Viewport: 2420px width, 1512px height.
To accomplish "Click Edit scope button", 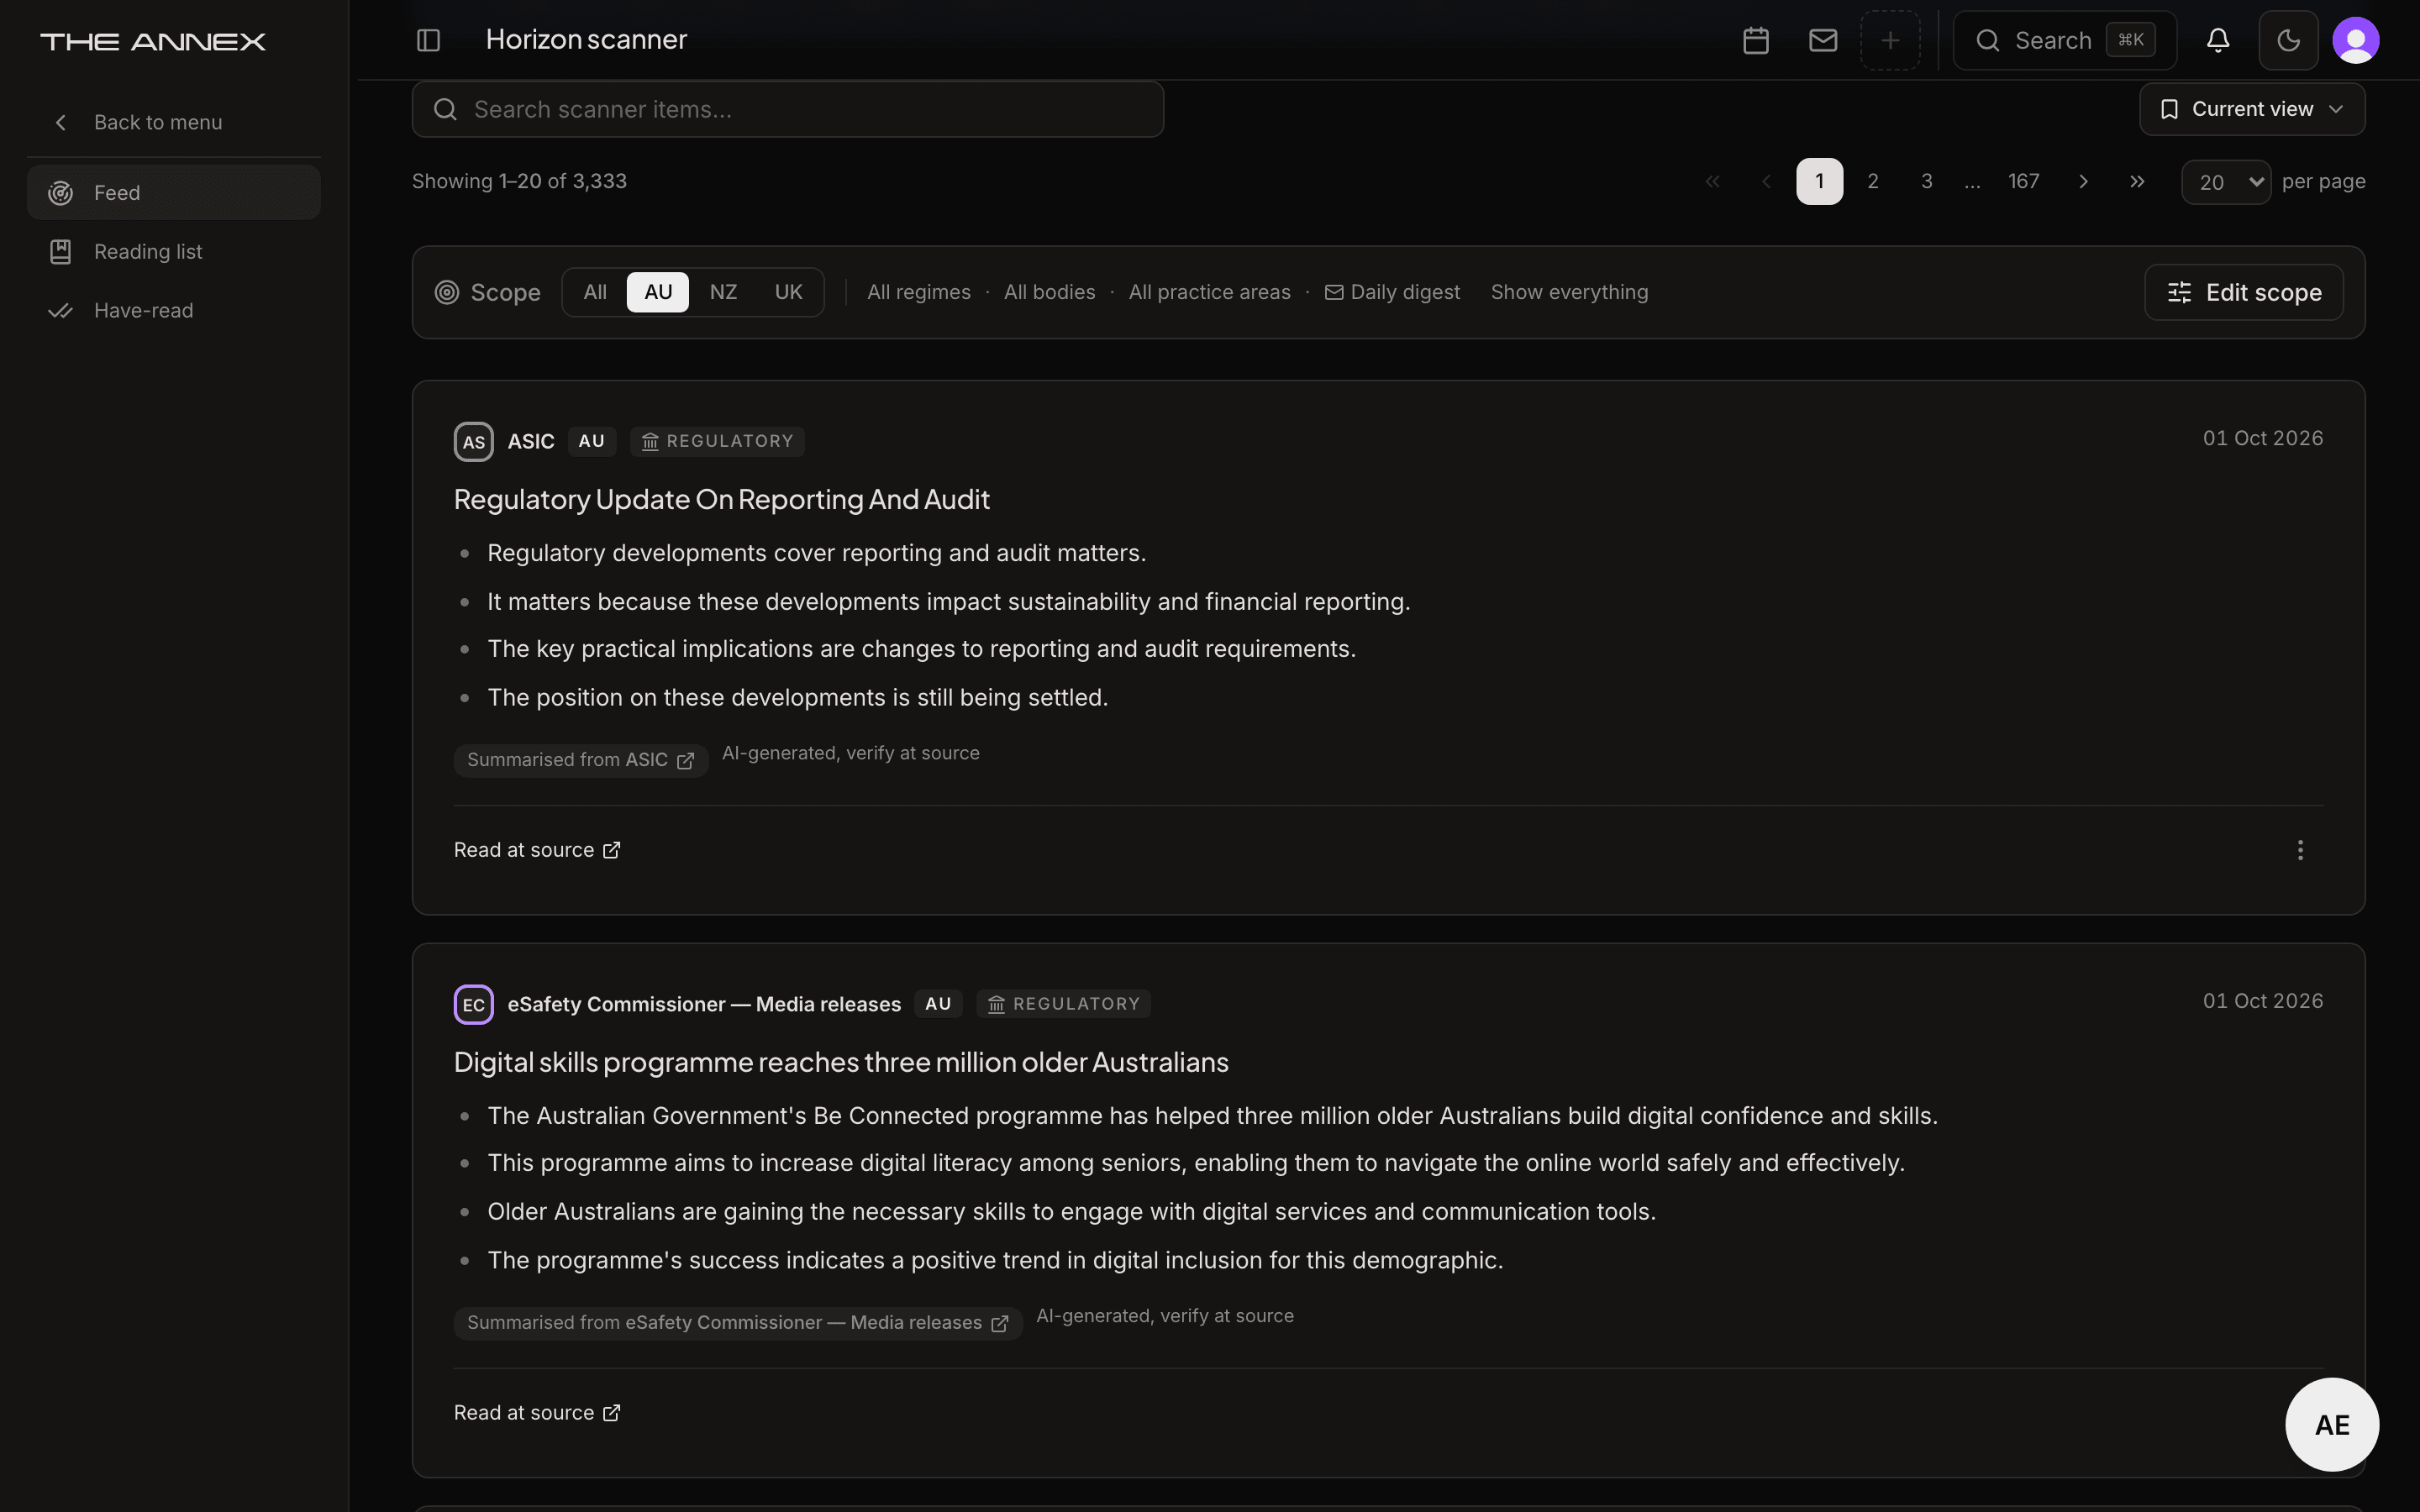I will tap(2244, 292).
